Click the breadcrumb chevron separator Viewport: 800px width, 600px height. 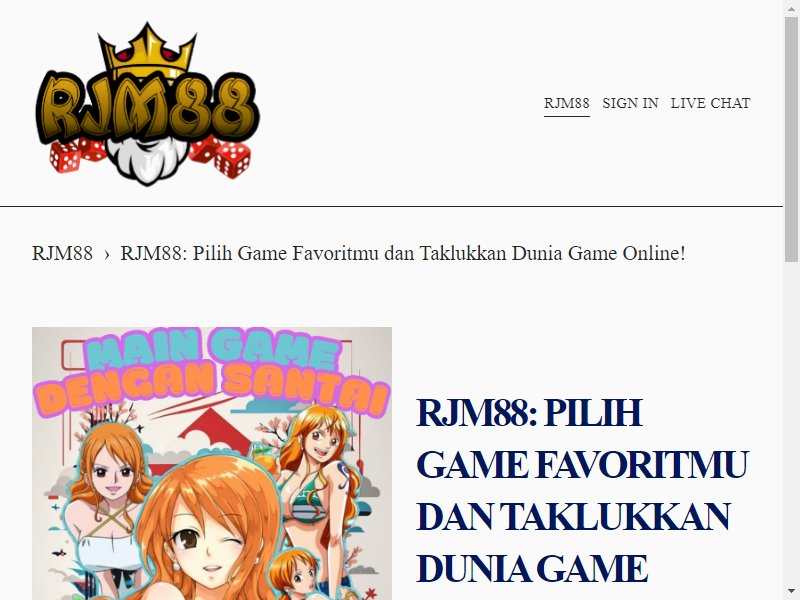pyautogui.click(x=107, y=254)
